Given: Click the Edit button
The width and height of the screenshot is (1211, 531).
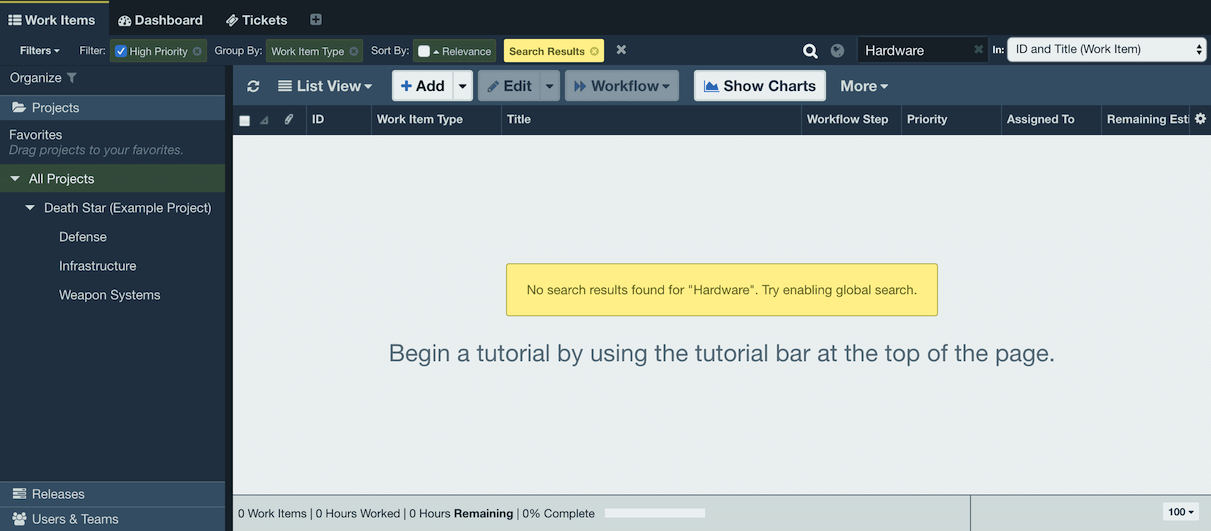Looking at the screenshot, I should coord(509,86).
